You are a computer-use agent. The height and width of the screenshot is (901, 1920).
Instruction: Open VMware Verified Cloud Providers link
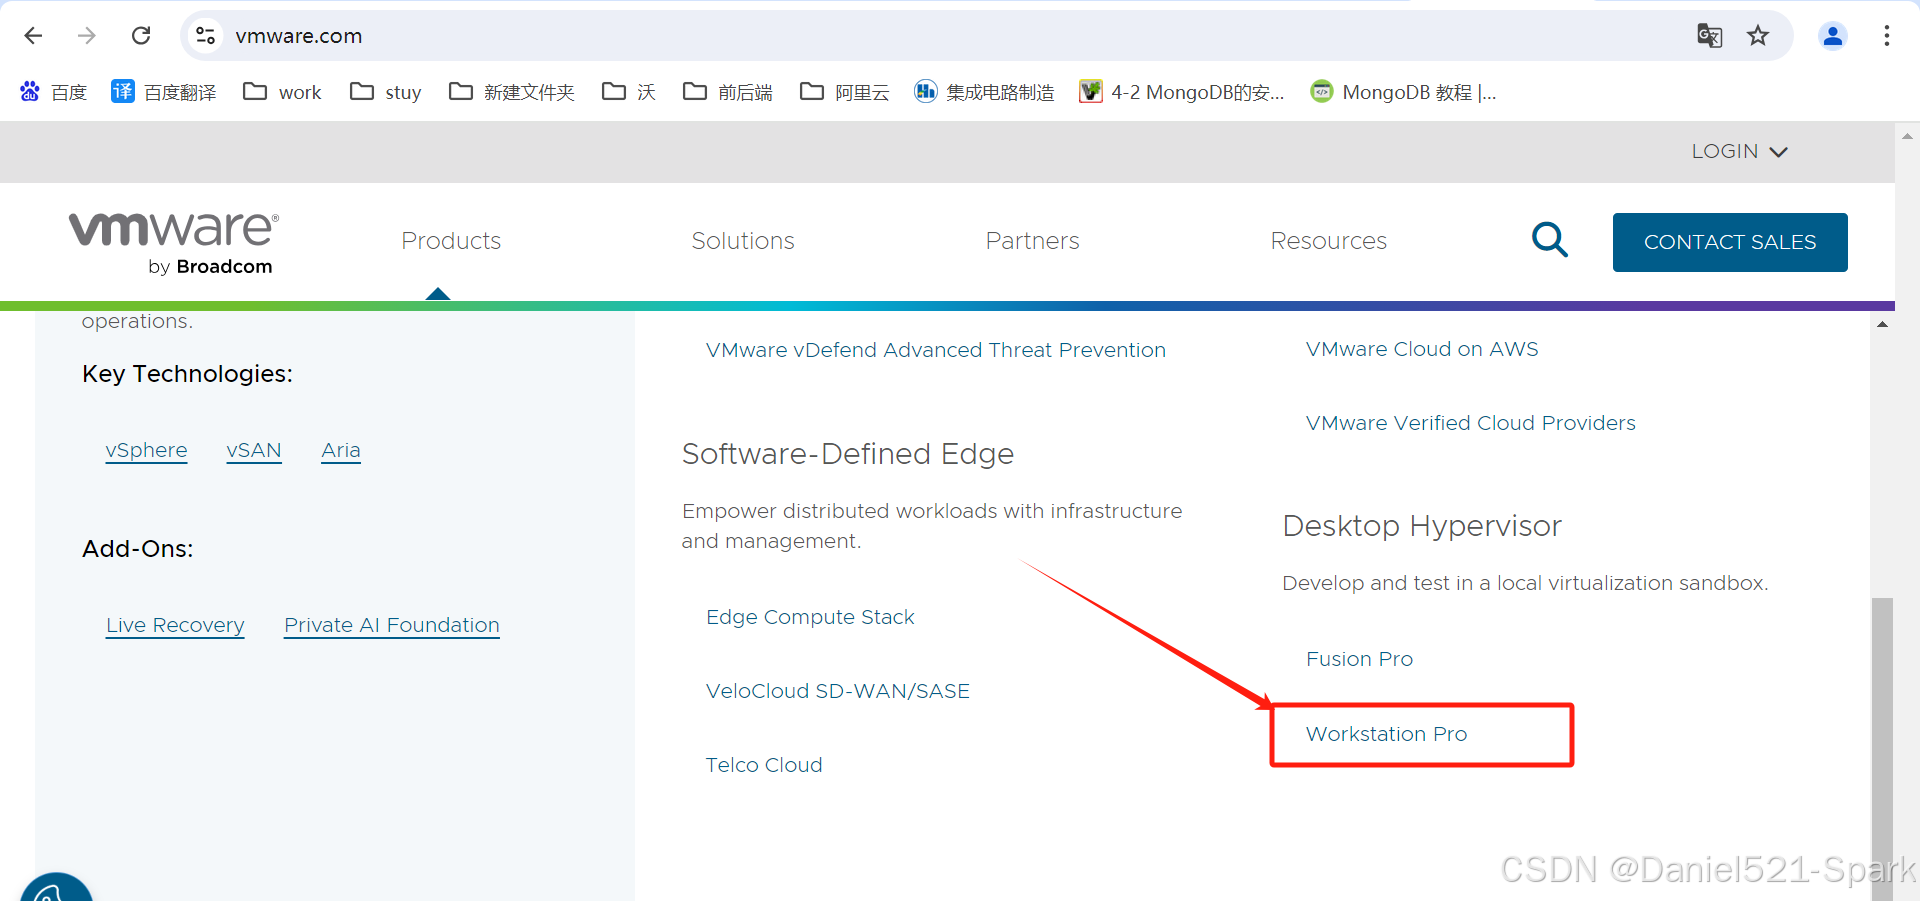pos(1471,423)
